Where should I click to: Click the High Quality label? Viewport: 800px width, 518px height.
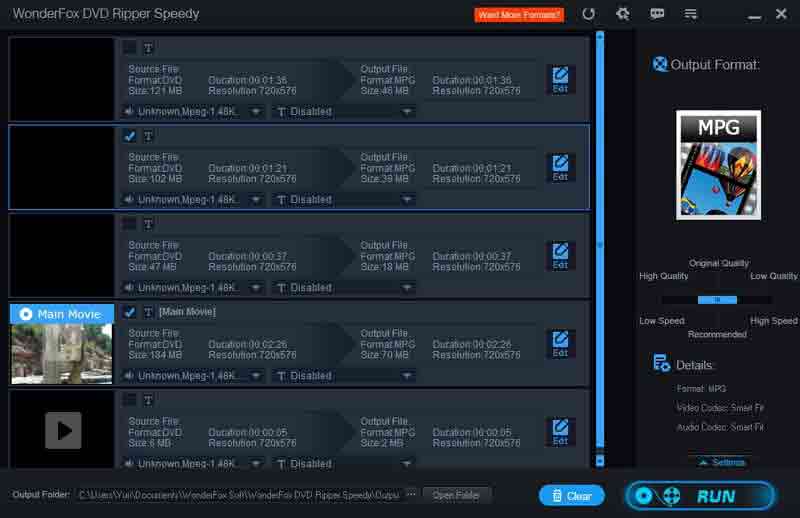click(663, 276)
